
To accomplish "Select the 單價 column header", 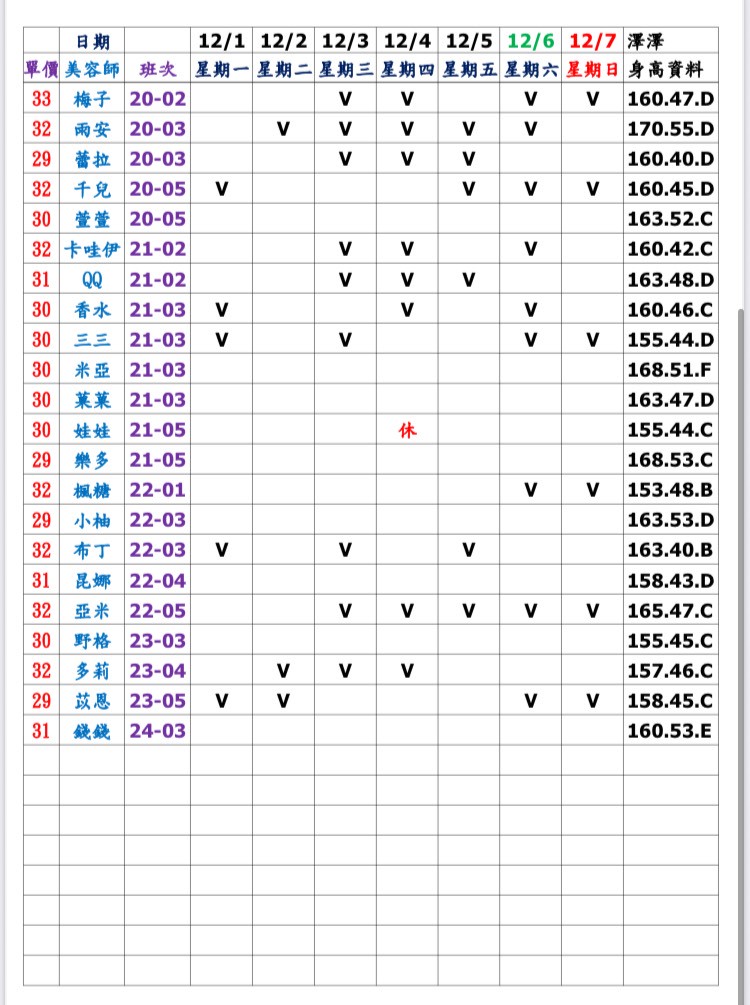I will [x=41, y=70].
